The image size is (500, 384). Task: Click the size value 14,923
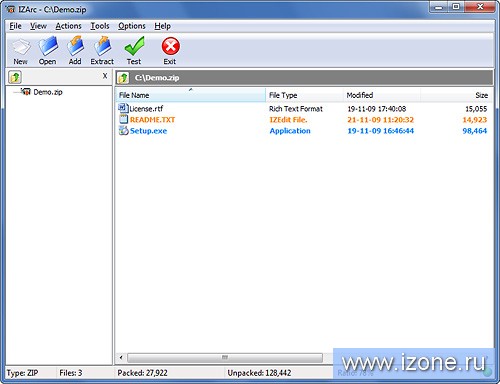(475, 120)
